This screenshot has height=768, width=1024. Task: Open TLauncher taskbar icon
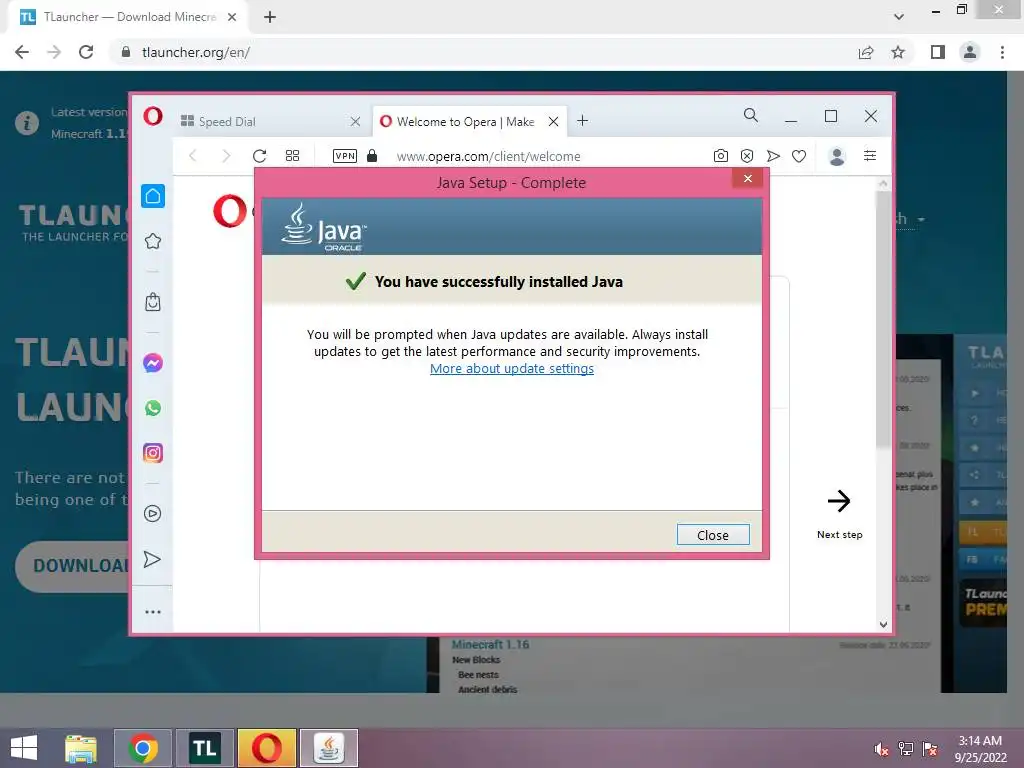204,748
